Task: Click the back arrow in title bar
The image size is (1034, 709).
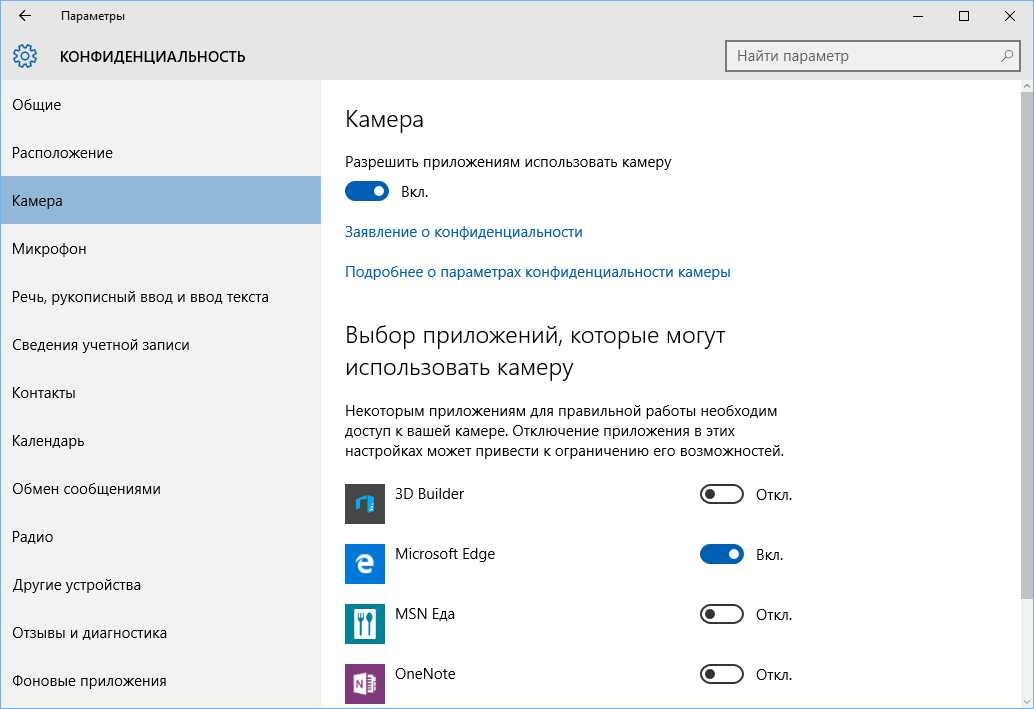Action: coord(25,16)
